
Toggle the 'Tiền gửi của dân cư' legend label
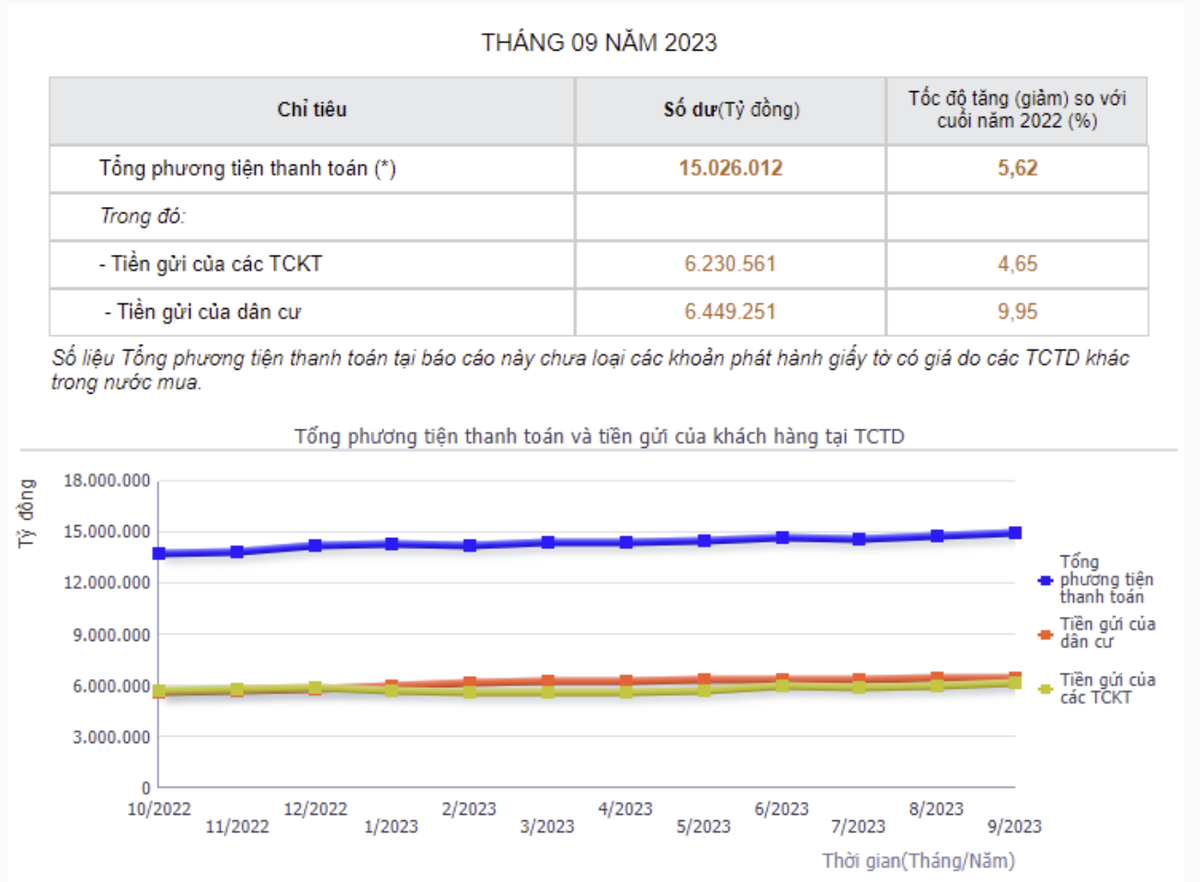(1107, 633)
